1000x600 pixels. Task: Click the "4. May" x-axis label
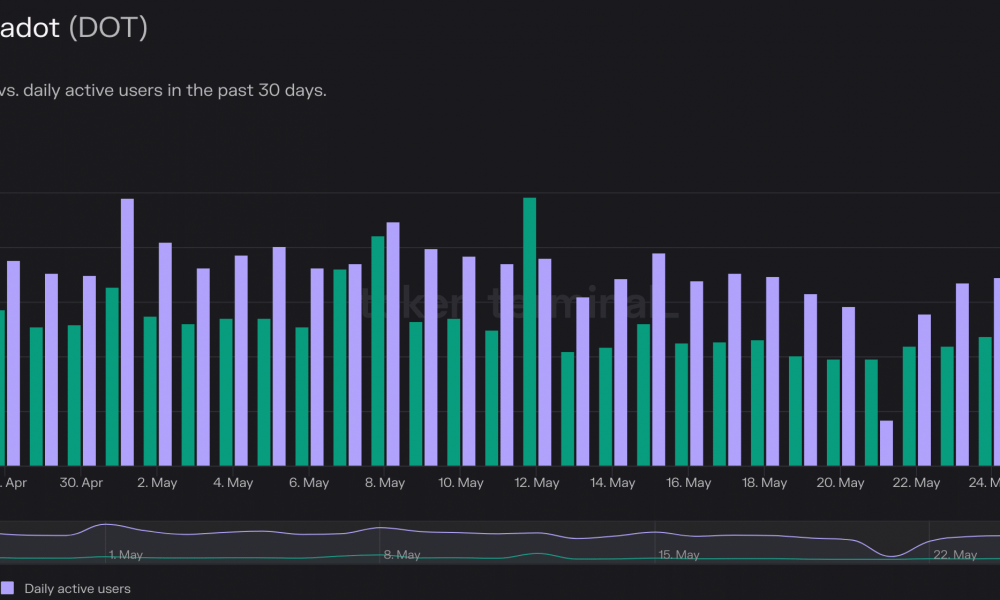[x=233, y=483]
